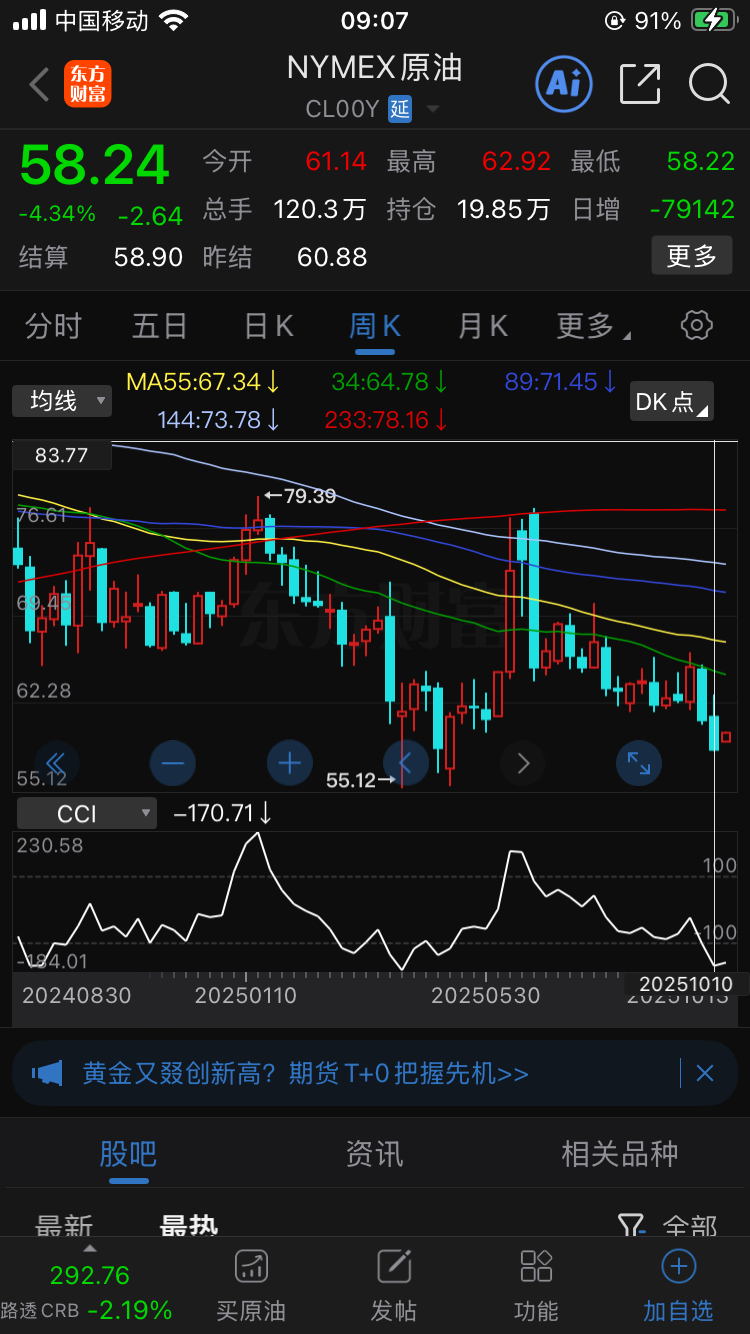The image size is (750, 1334).
Task: Tap the megaphone announcement icon
Action: pos(47,1073)
